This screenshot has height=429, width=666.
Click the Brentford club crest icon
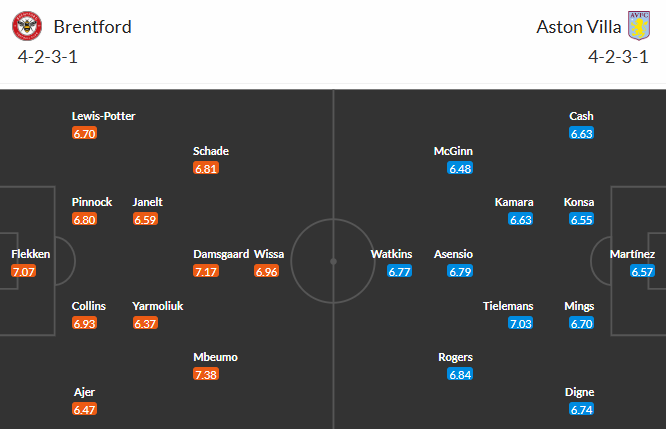pos(35,25)
